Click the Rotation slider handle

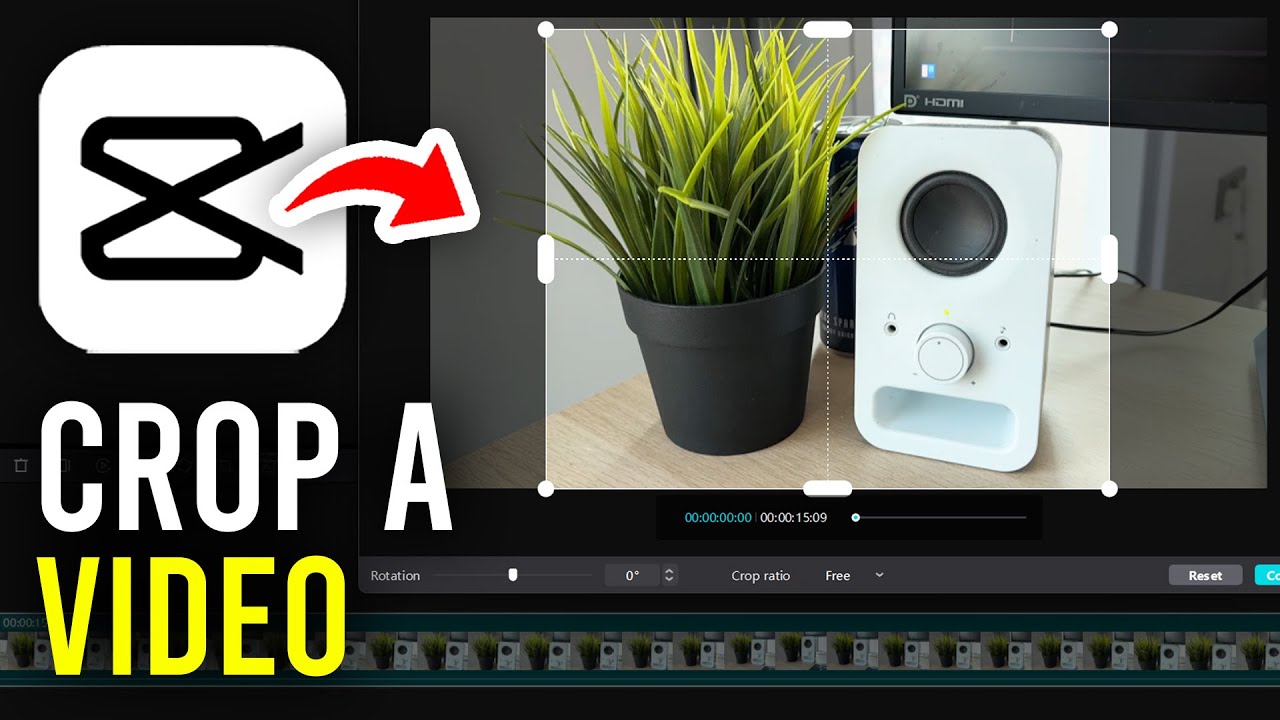tap(513, 574)
